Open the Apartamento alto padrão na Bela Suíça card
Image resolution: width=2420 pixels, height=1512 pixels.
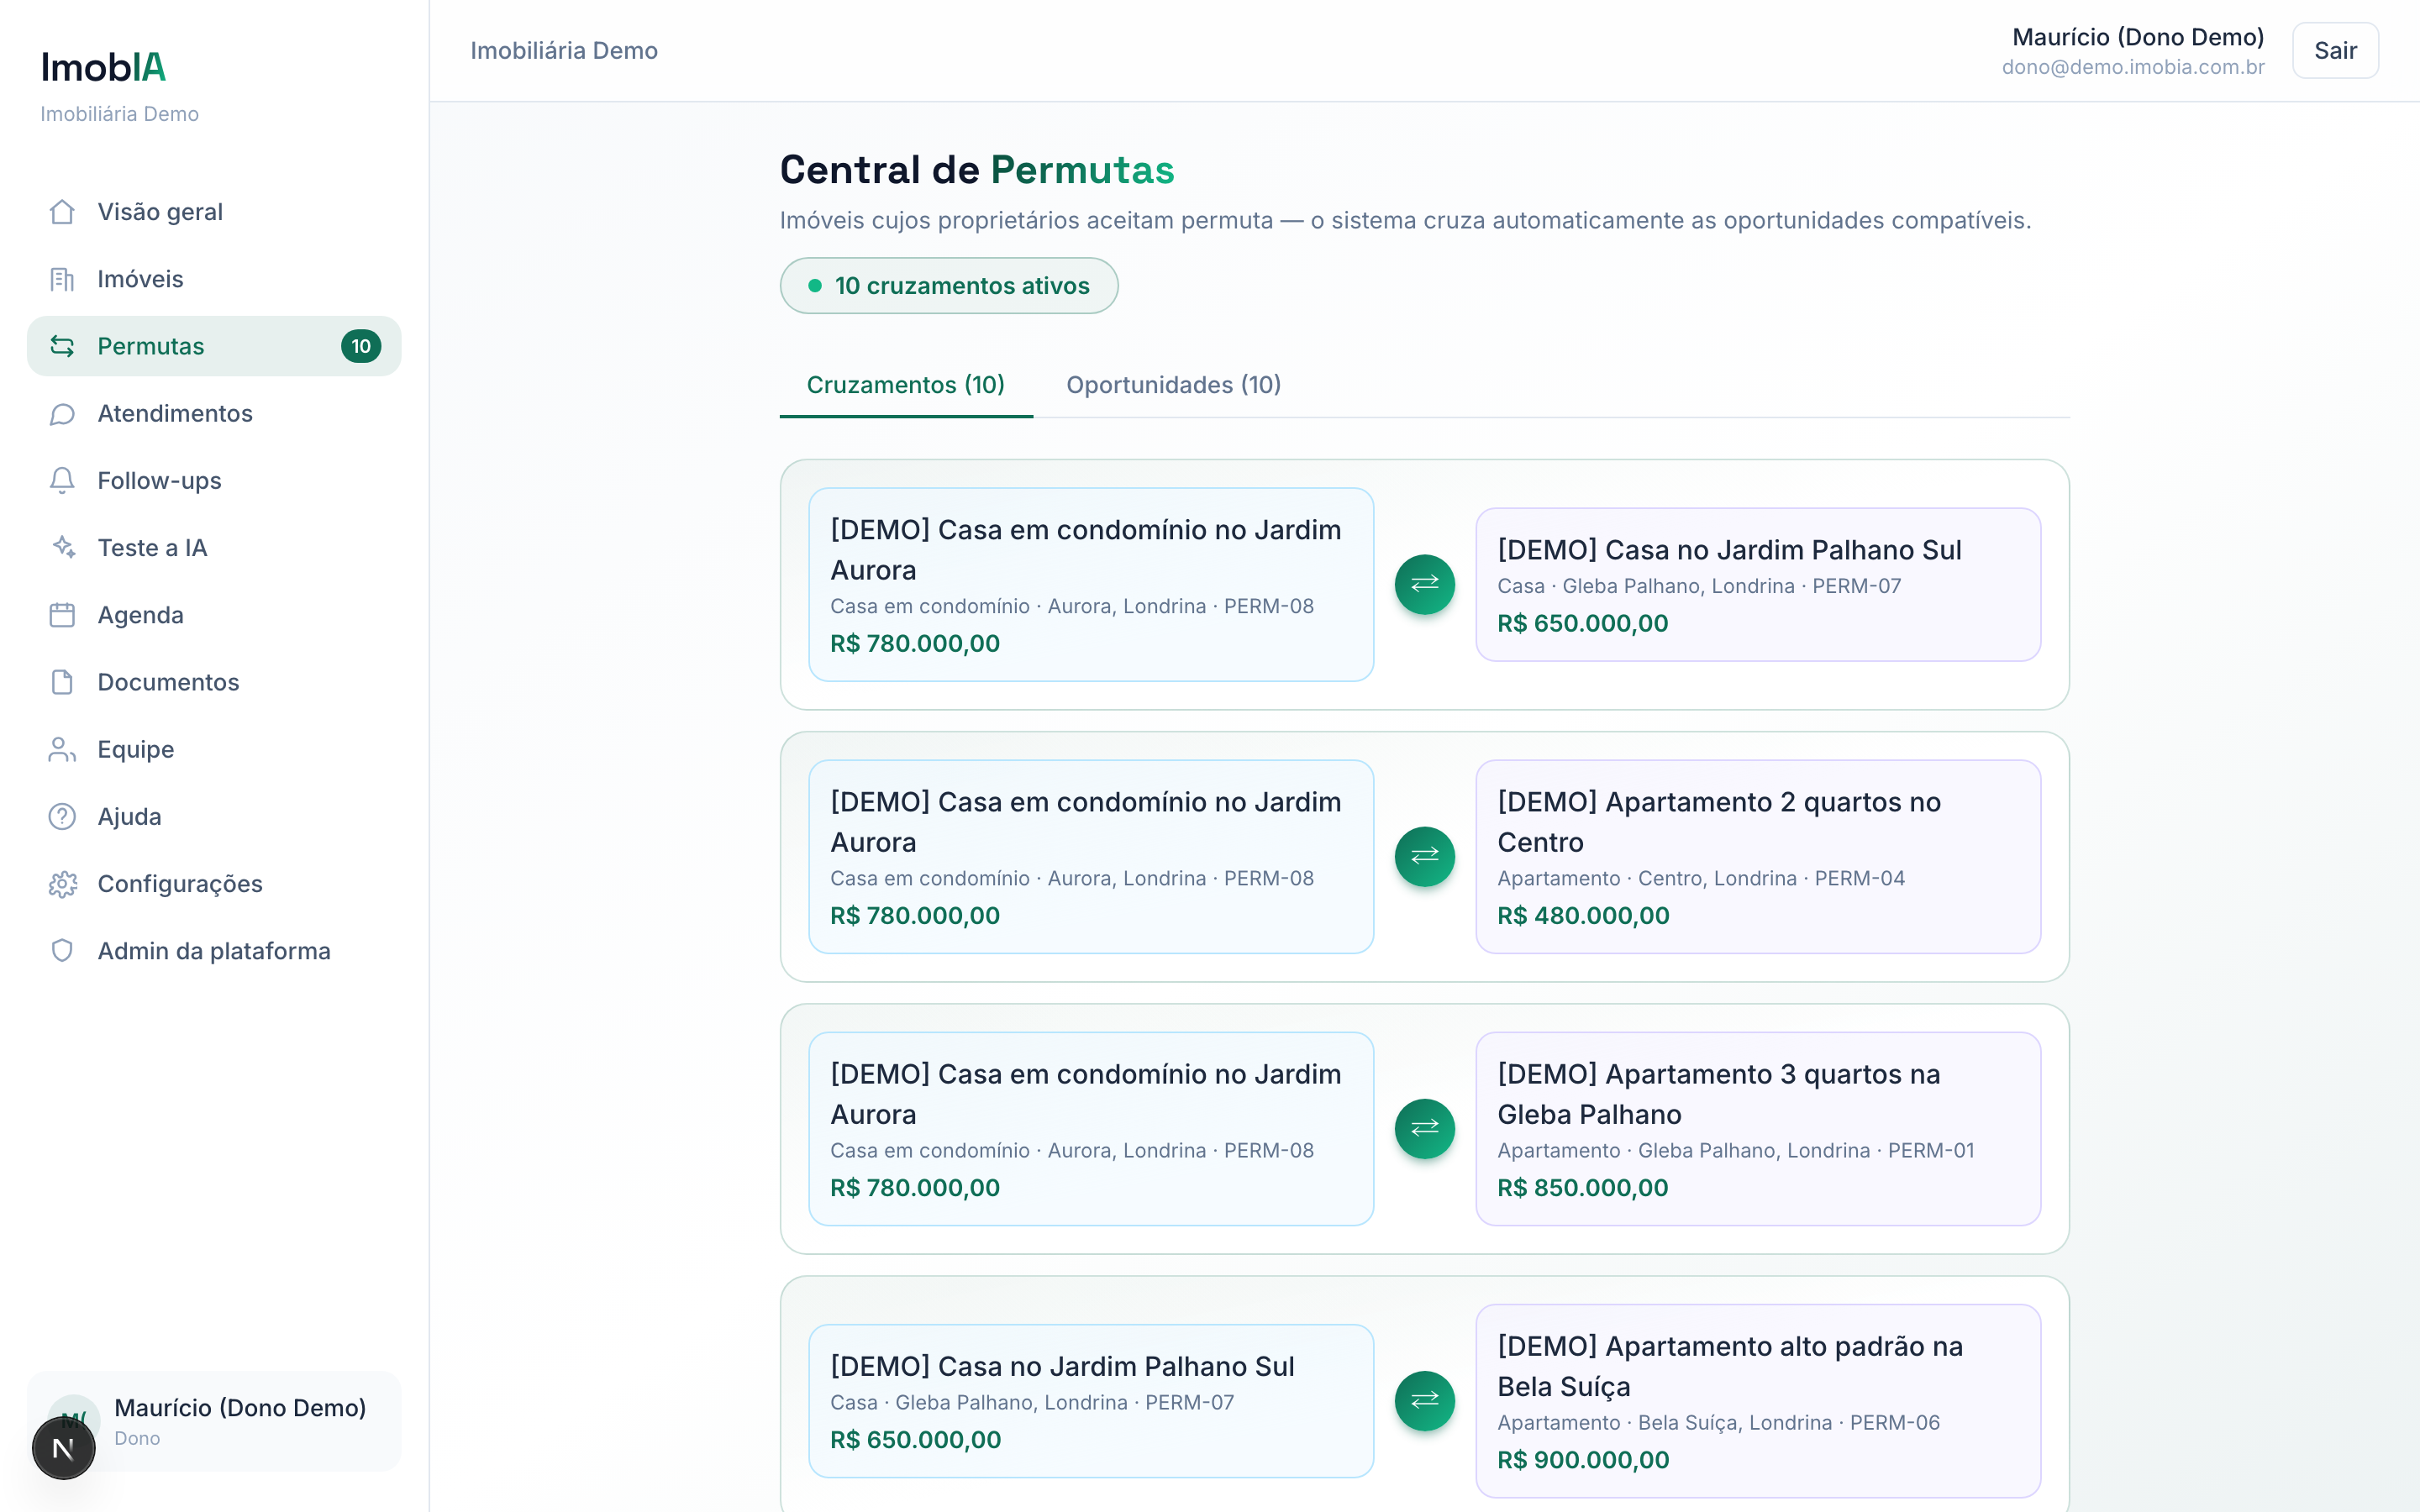pos(1758,1400)
